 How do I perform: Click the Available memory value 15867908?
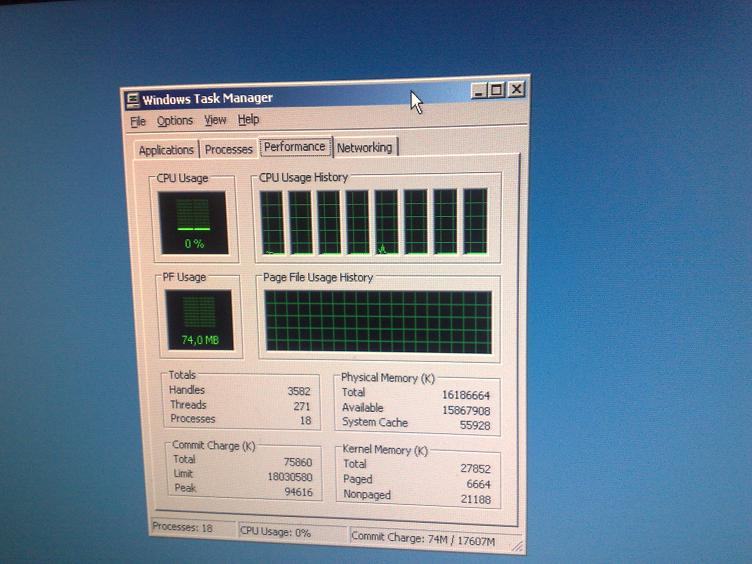(466, 411)
